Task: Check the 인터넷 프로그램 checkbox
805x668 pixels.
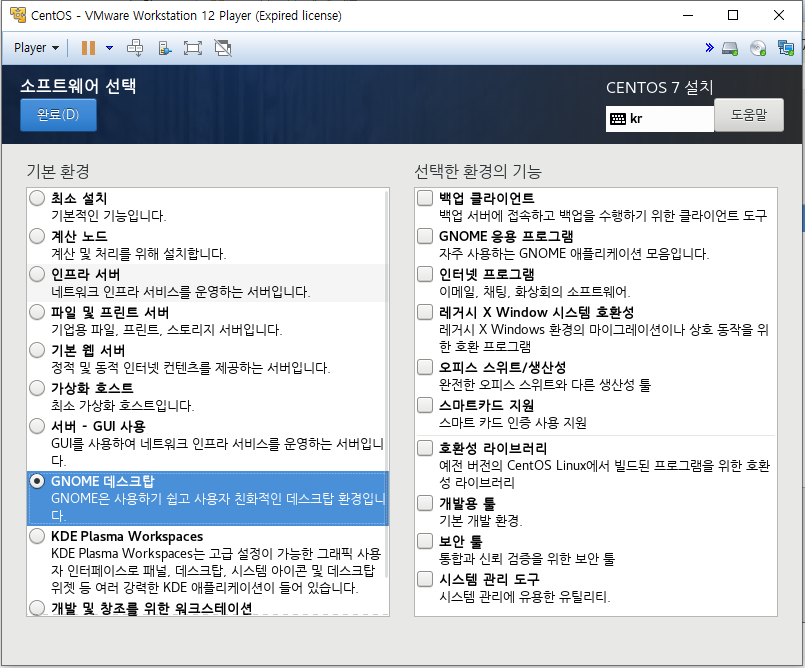Action: click(x=425, y=274)
